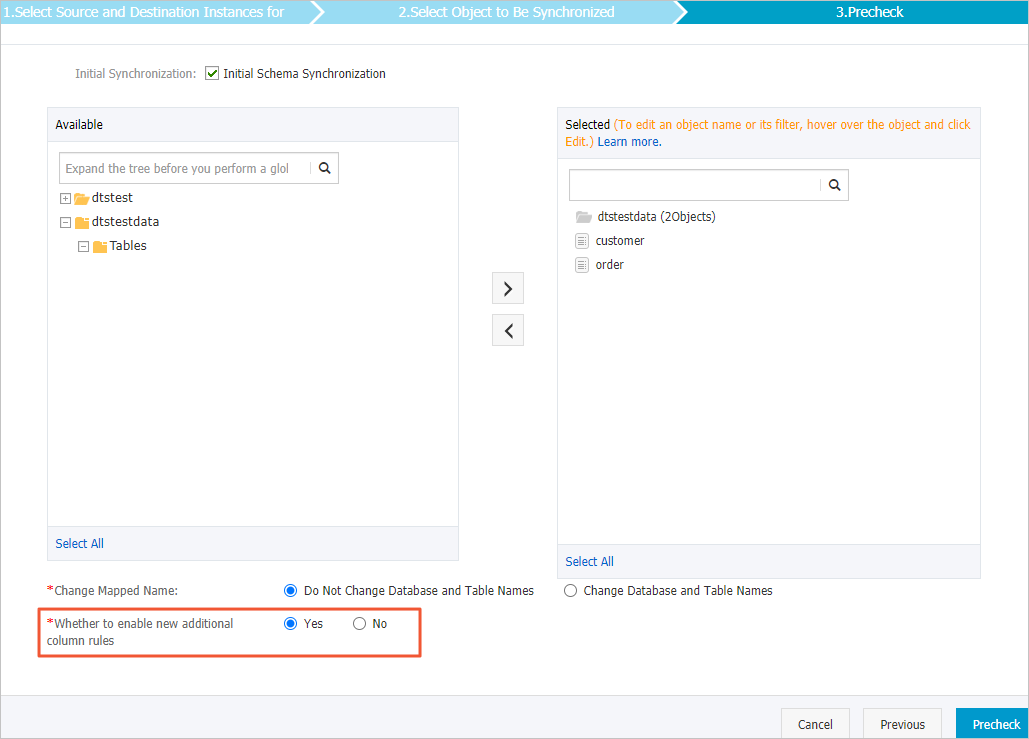Viewport: 1029px width, 739px height.
Task: Select Do Not Change Database and Table Names
Action: point(290,591)
